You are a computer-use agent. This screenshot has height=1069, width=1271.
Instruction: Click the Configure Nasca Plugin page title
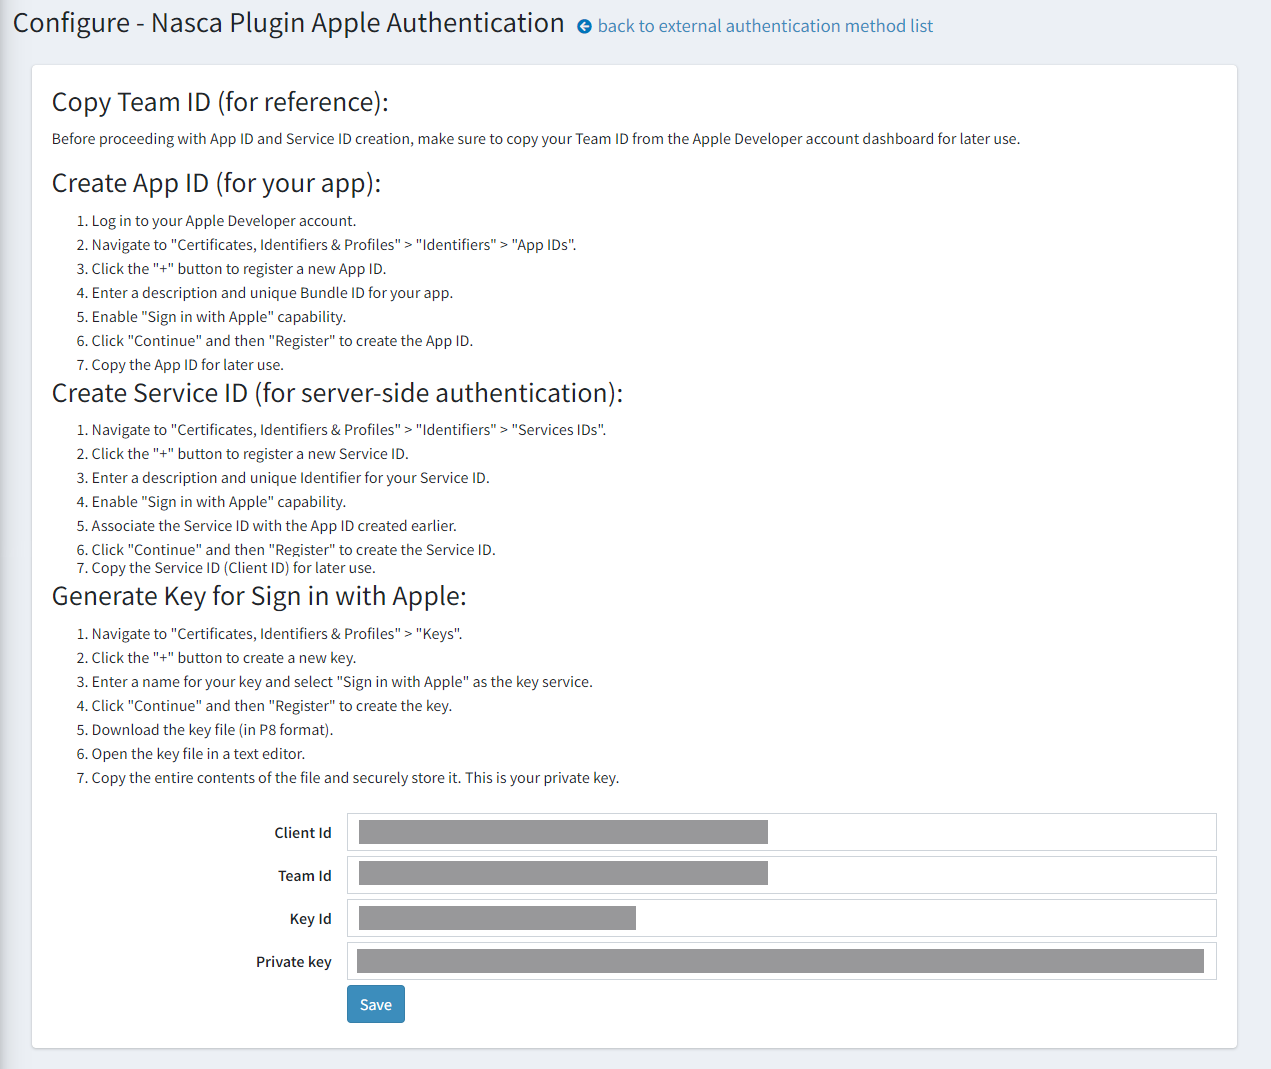288,23
